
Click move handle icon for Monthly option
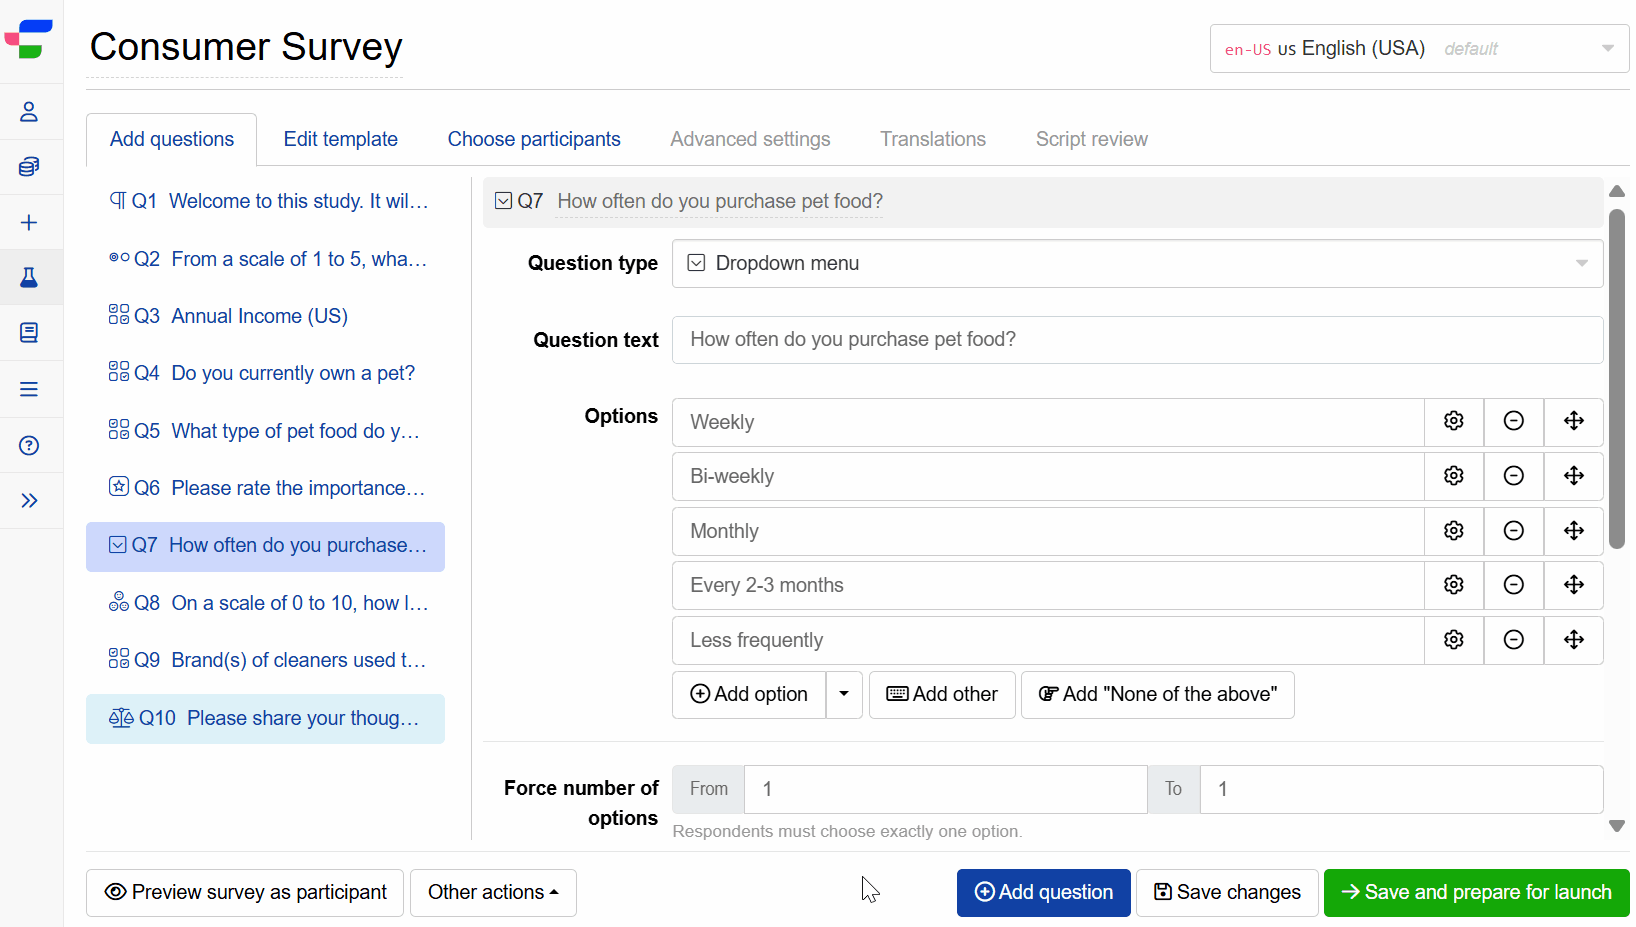click(1573, 531)
